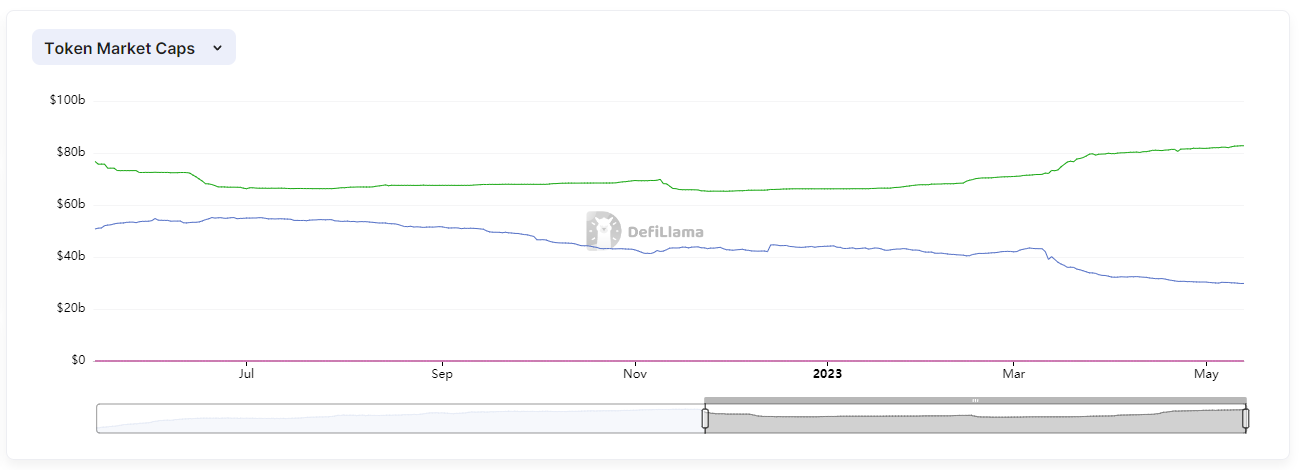Click the Jul label on the x-axis
This screenshot has width=1303, height=470.
point(246,374)
